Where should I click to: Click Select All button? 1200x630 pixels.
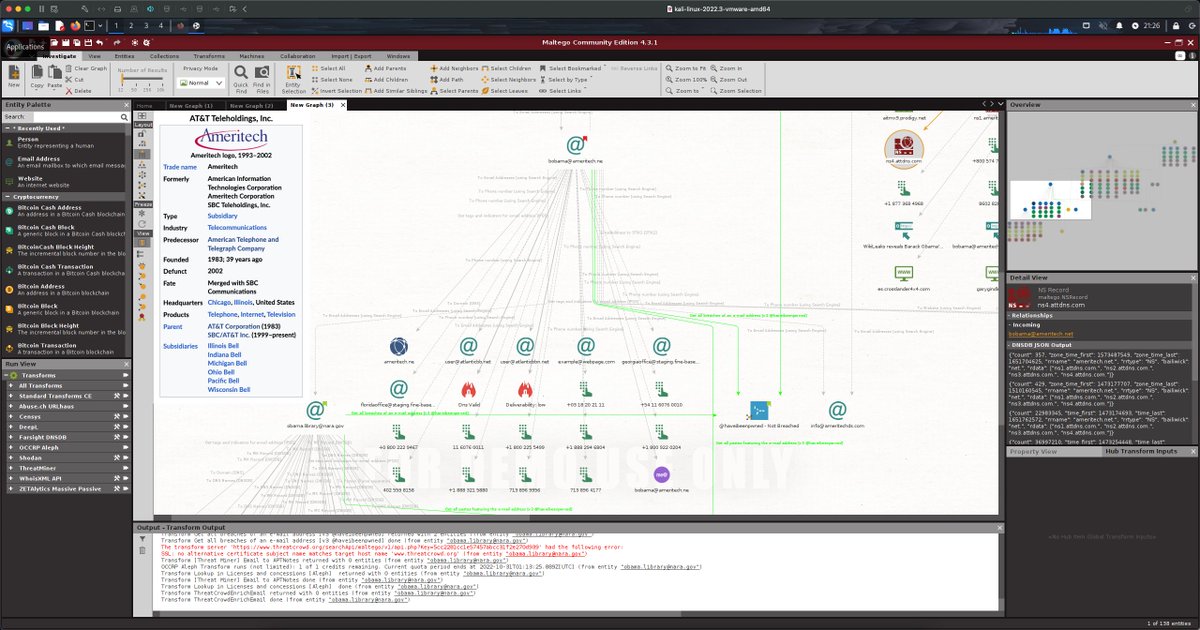pos(333,68)
